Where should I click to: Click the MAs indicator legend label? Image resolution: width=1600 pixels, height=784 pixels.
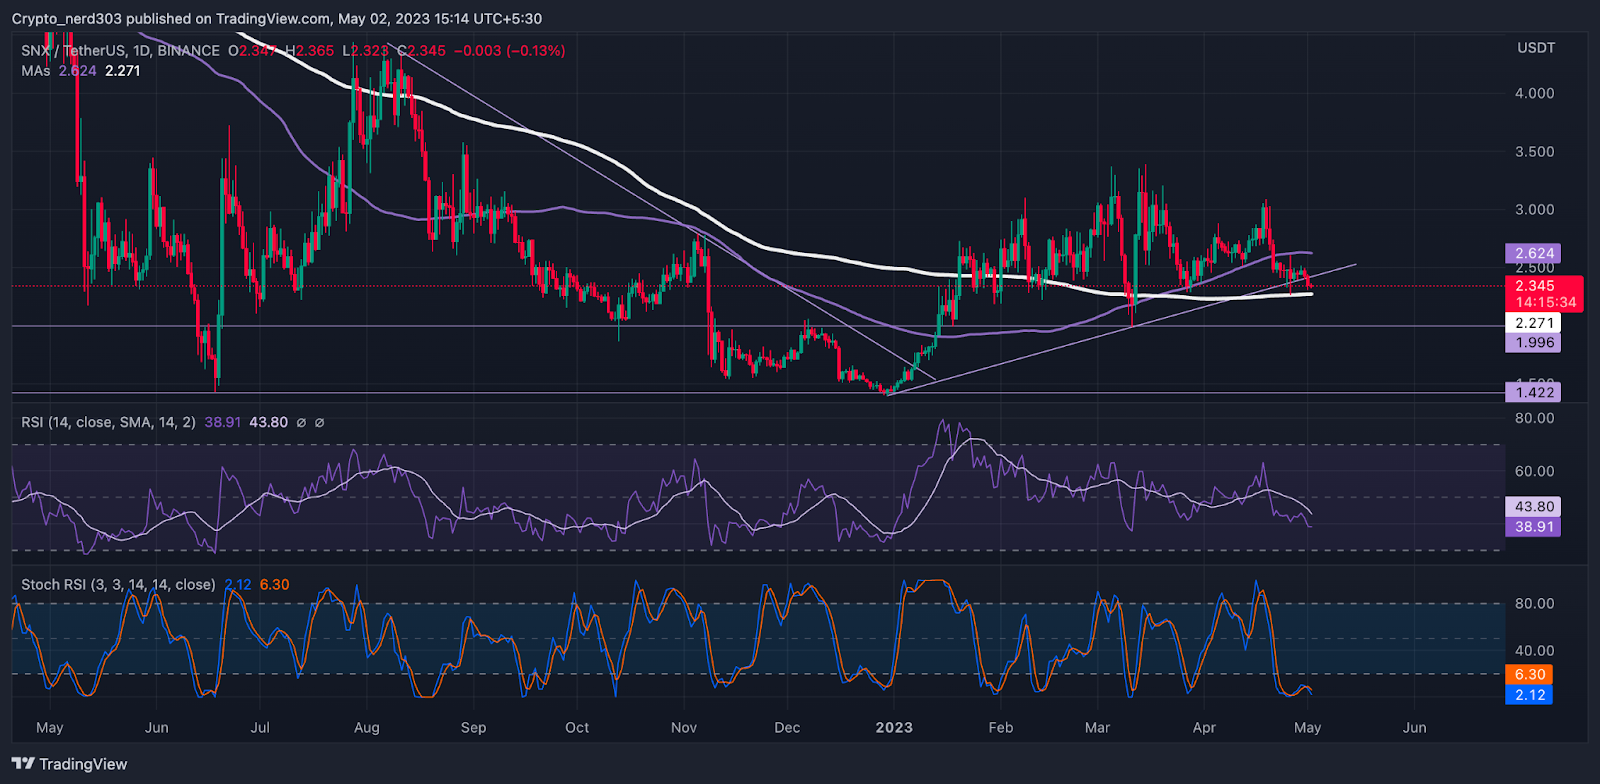tap(36, 71)
